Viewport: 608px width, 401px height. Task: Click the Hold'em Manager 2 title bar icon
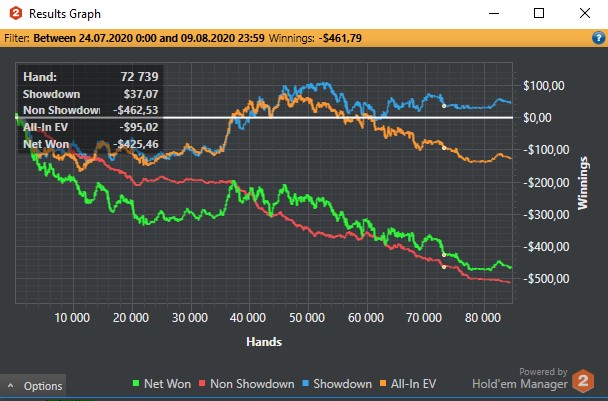click(x=16, y=14)
